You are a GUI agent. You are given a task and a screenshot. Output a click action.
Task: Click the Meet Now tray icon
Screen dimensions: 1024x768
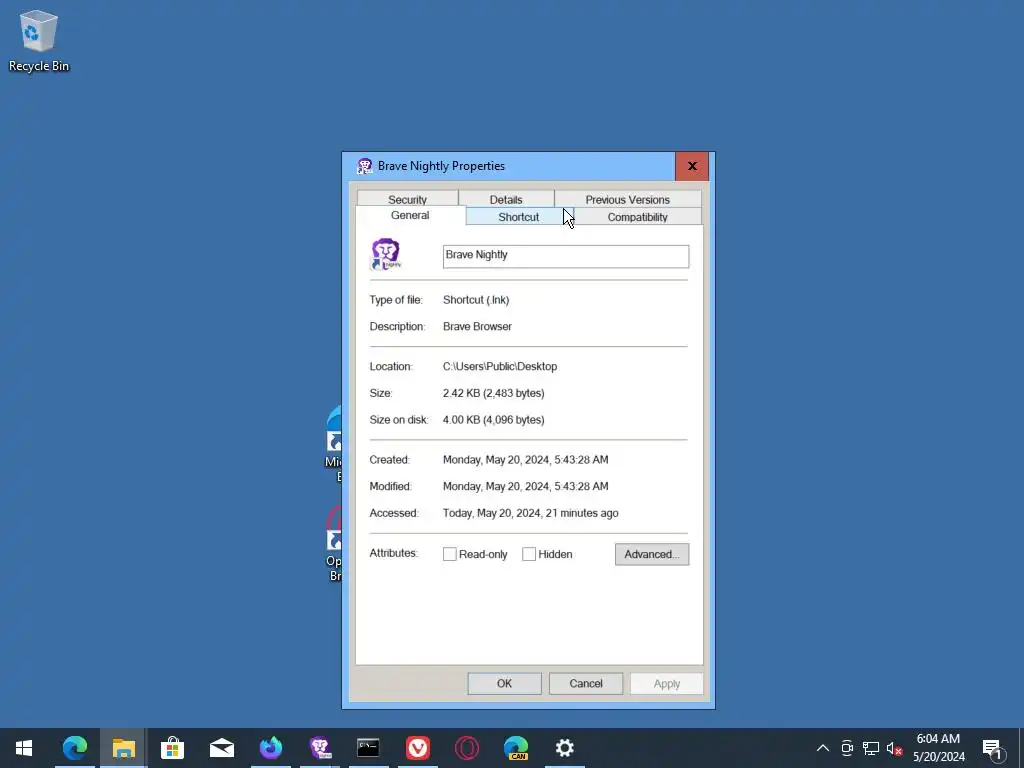[x=847, y=748]
